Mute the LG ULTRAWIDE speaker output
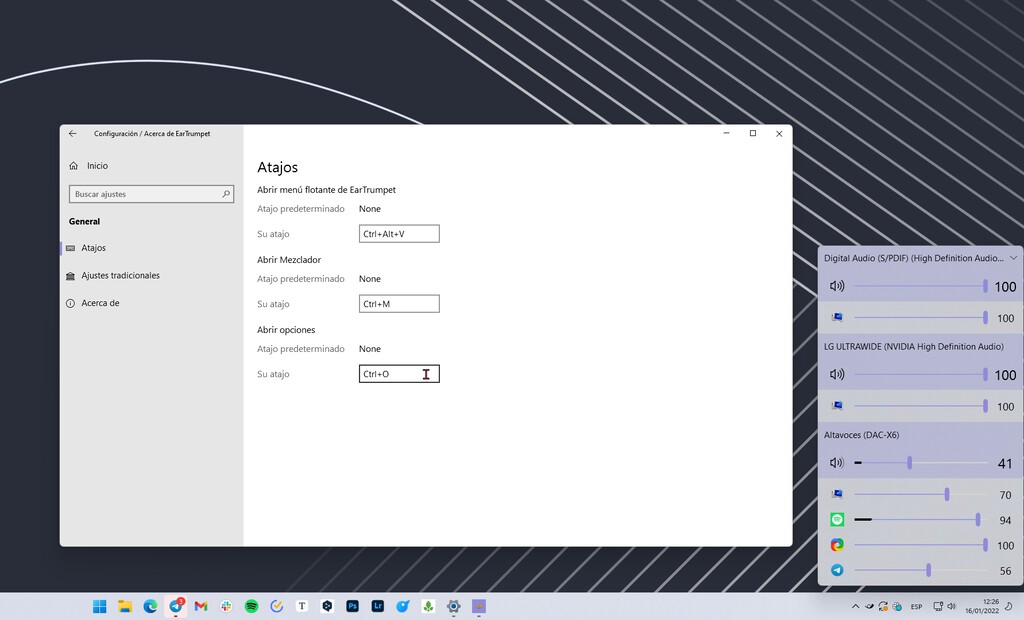This screenshot has width=1024, height=620. tap(837, 374)
